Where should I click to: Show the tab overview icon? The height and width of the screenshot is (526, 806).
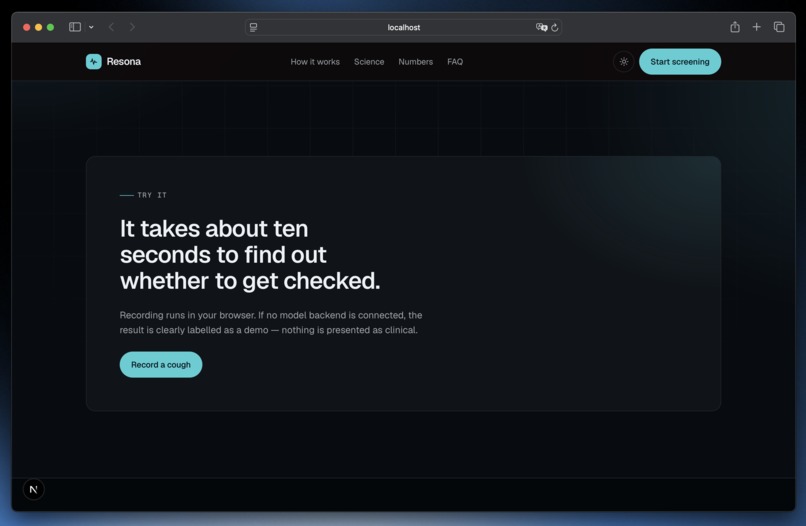pyautogui.click(x=779, y=27)
